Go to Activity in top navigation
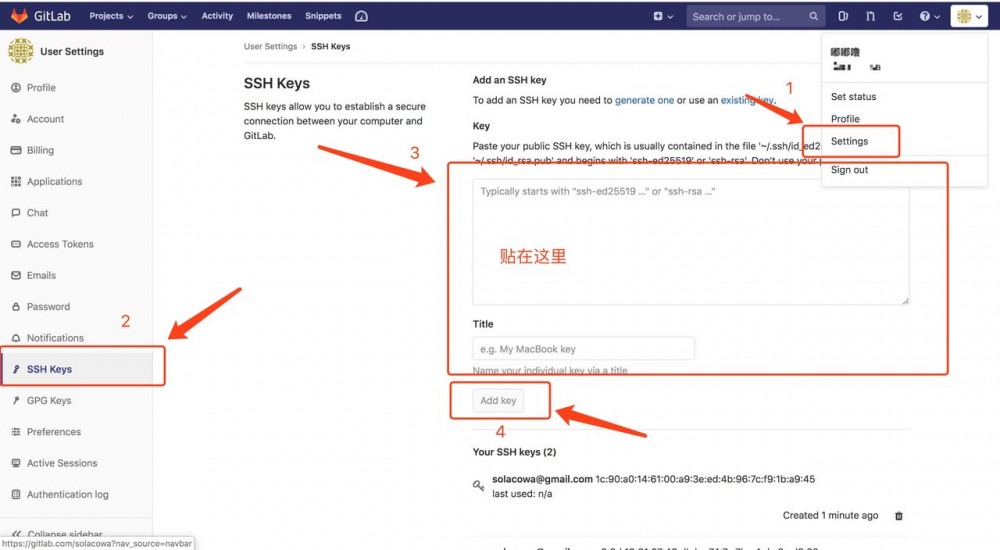This screenshot has height=550, width=1000. 217,16
